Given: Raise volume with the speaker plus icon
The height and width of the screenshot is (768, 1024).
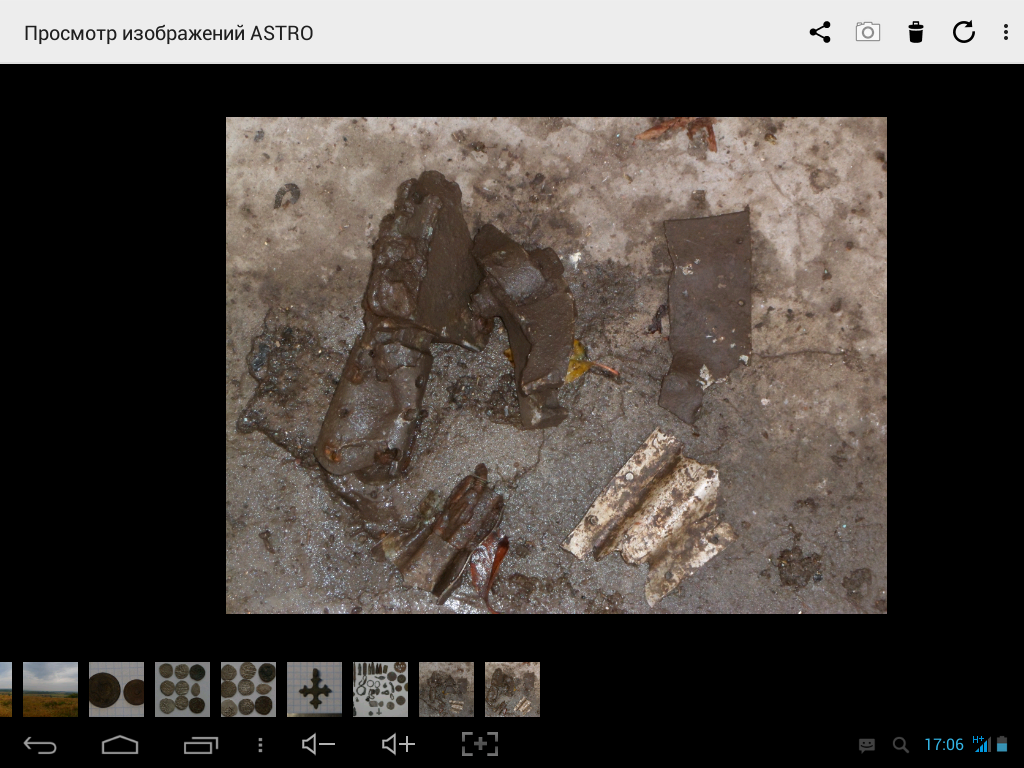Looking at the screenshot, I should [x=398, y=744].
